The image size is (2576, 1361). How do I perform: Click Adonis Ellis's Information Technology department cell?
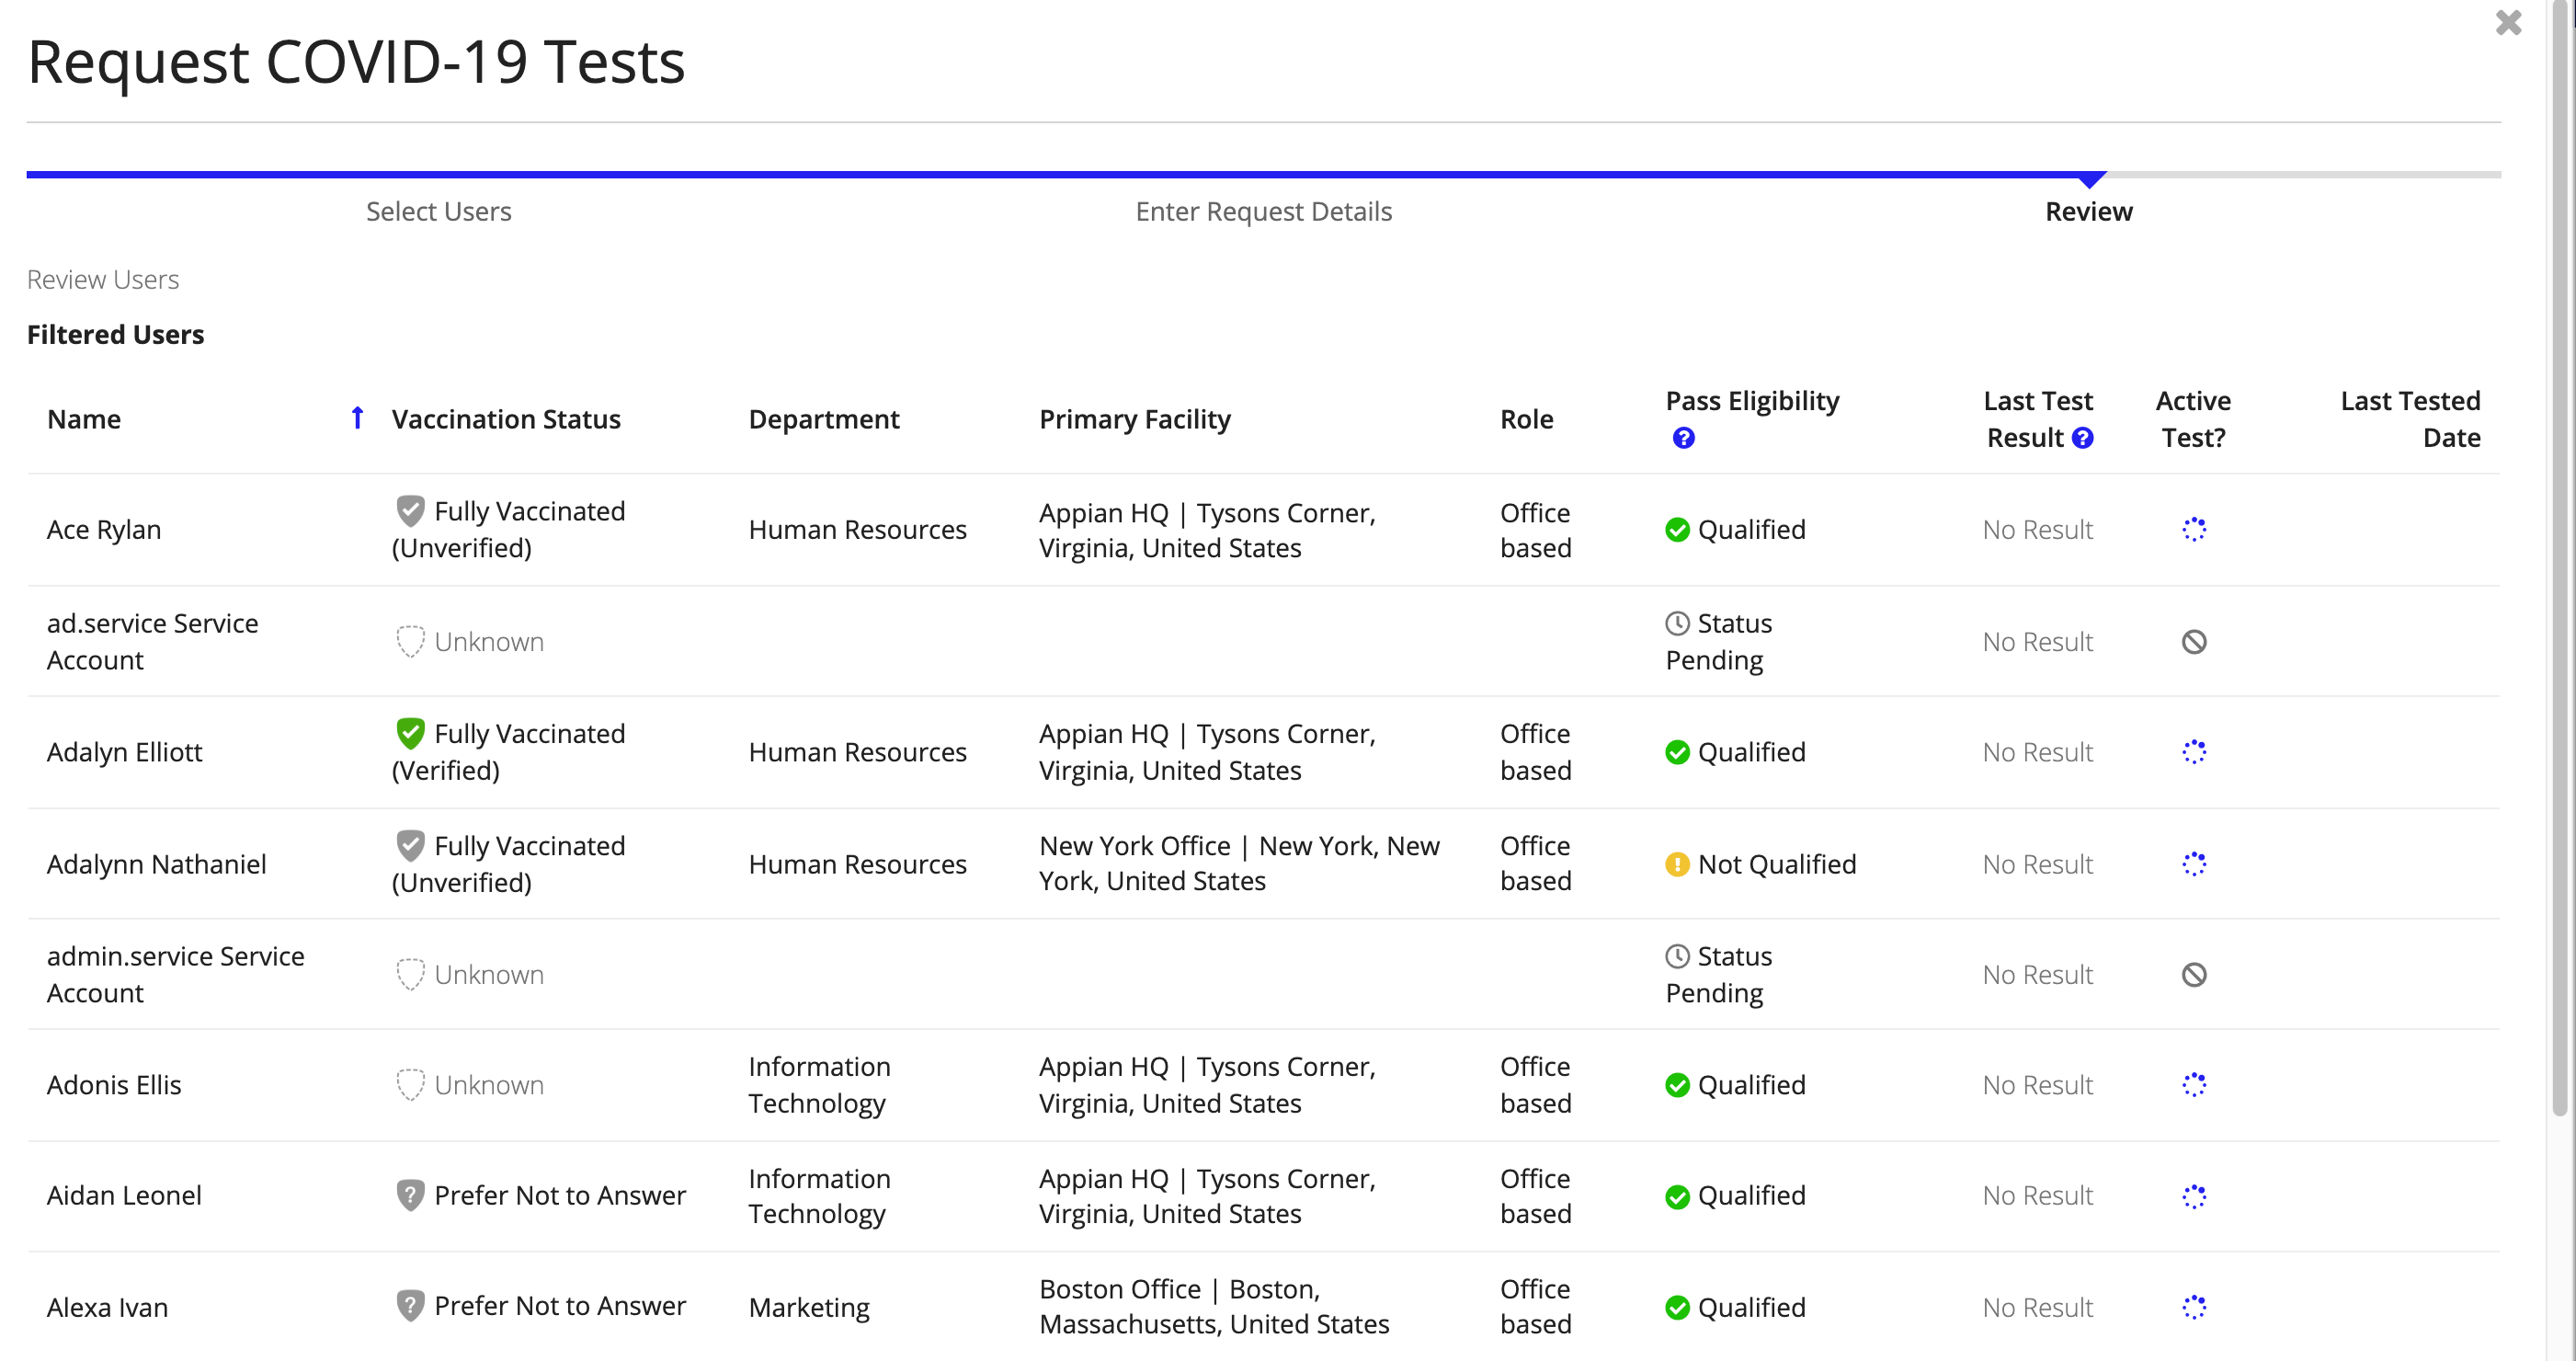819,1084
